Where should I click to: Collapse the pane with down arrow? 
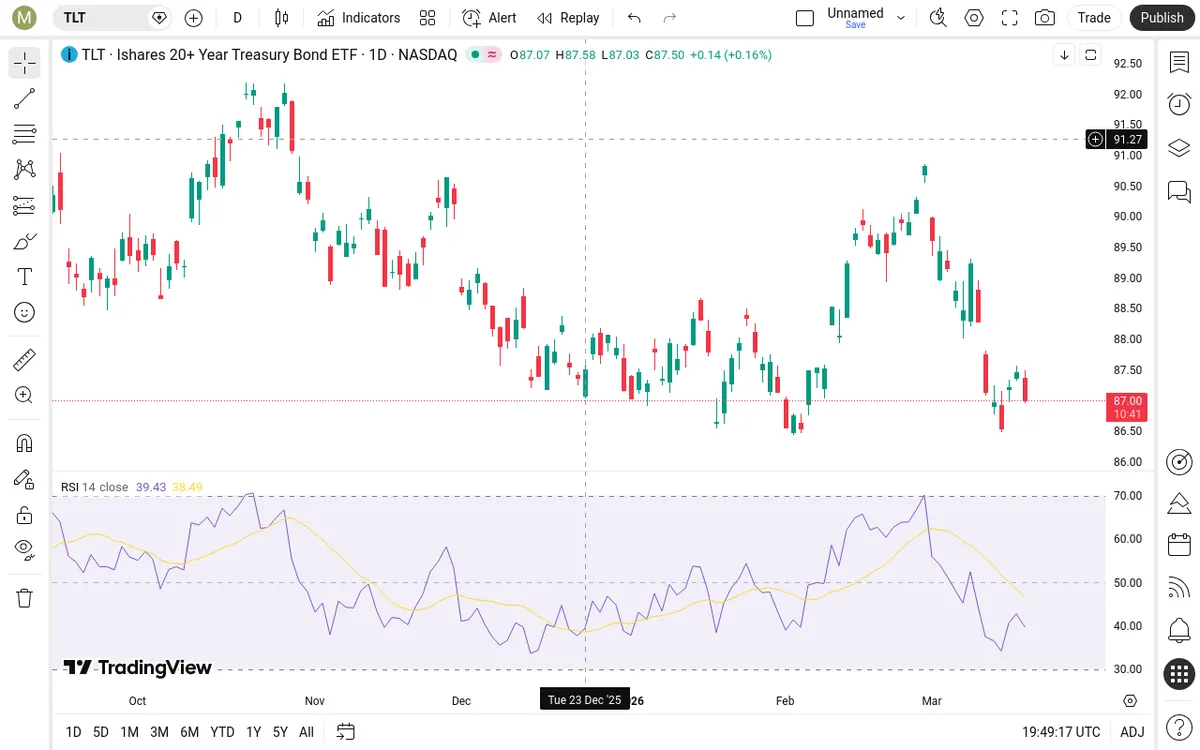pyautogui.click(x=1064, y=55)
